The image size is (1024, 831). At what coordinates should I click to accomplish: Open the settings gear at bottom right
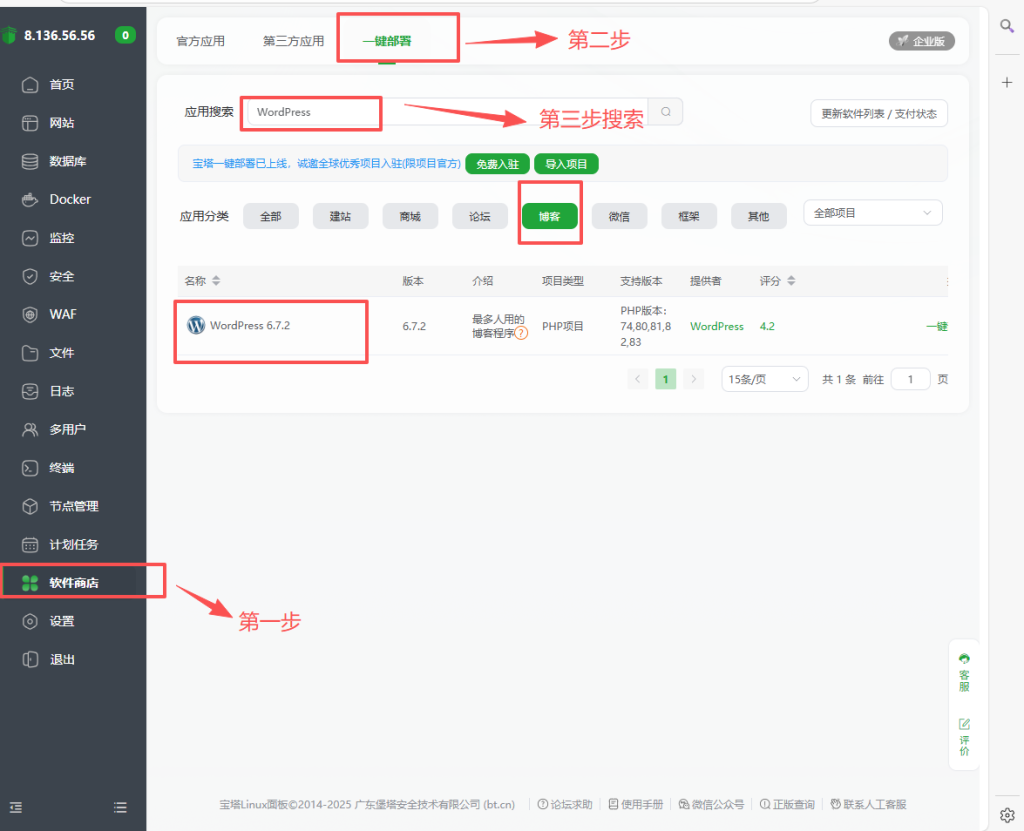click(x=1007, y=814)
